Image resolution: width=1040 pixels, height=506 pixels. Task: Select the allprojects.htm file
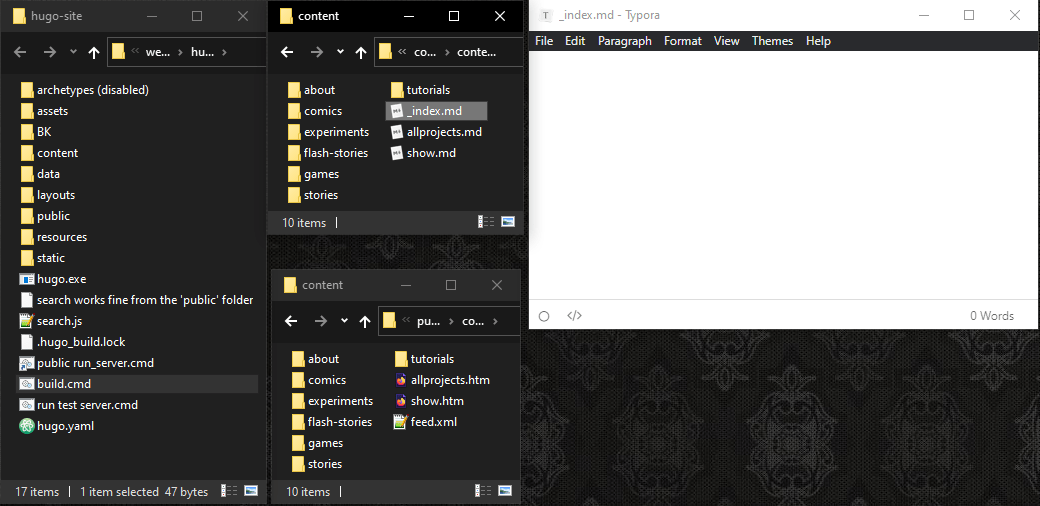pyautogui.click(x=449, y=380)
